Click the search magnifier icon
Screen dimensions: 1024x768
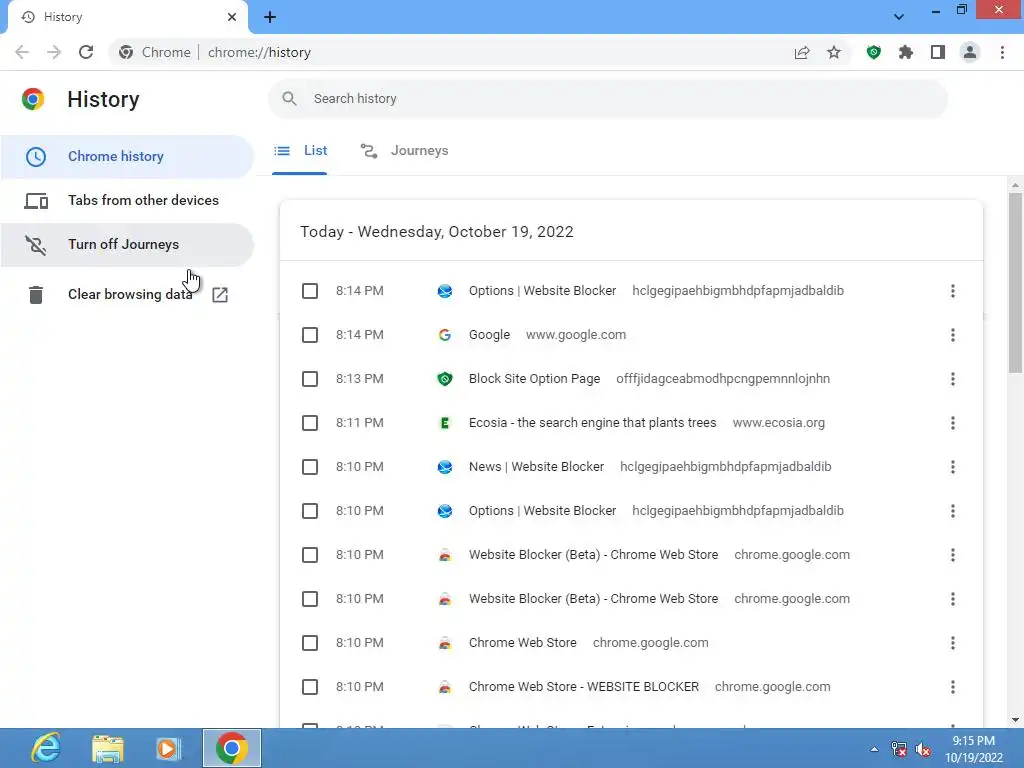click(x=289, y=99)
